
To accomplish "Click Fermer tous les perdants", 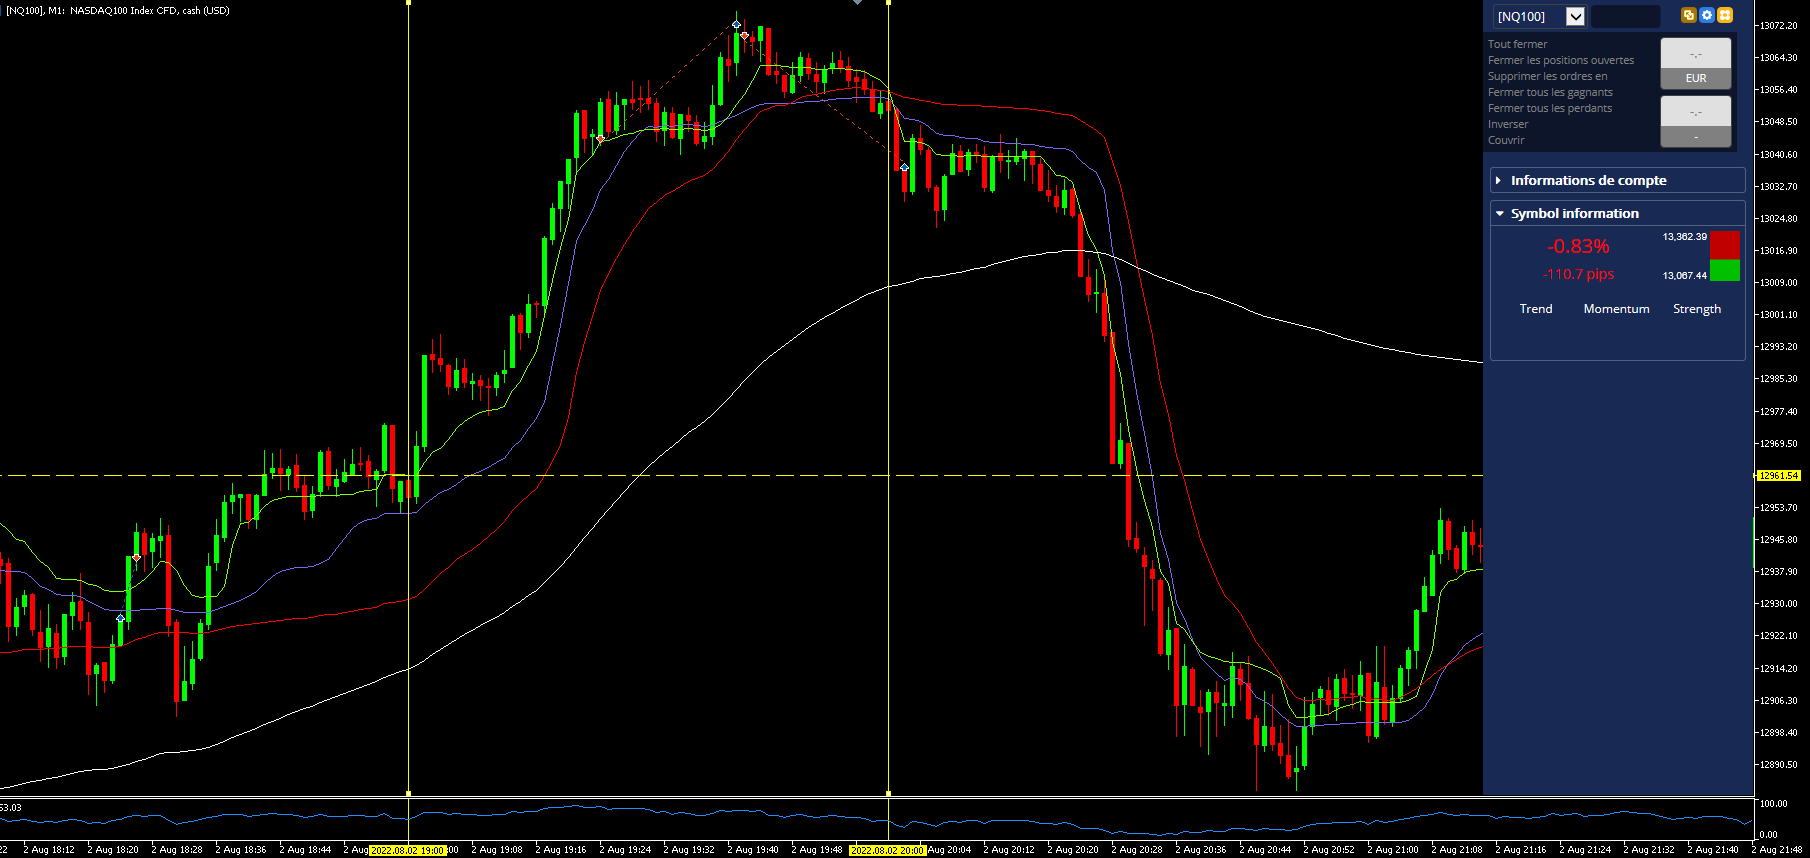I will (1550, 108).
